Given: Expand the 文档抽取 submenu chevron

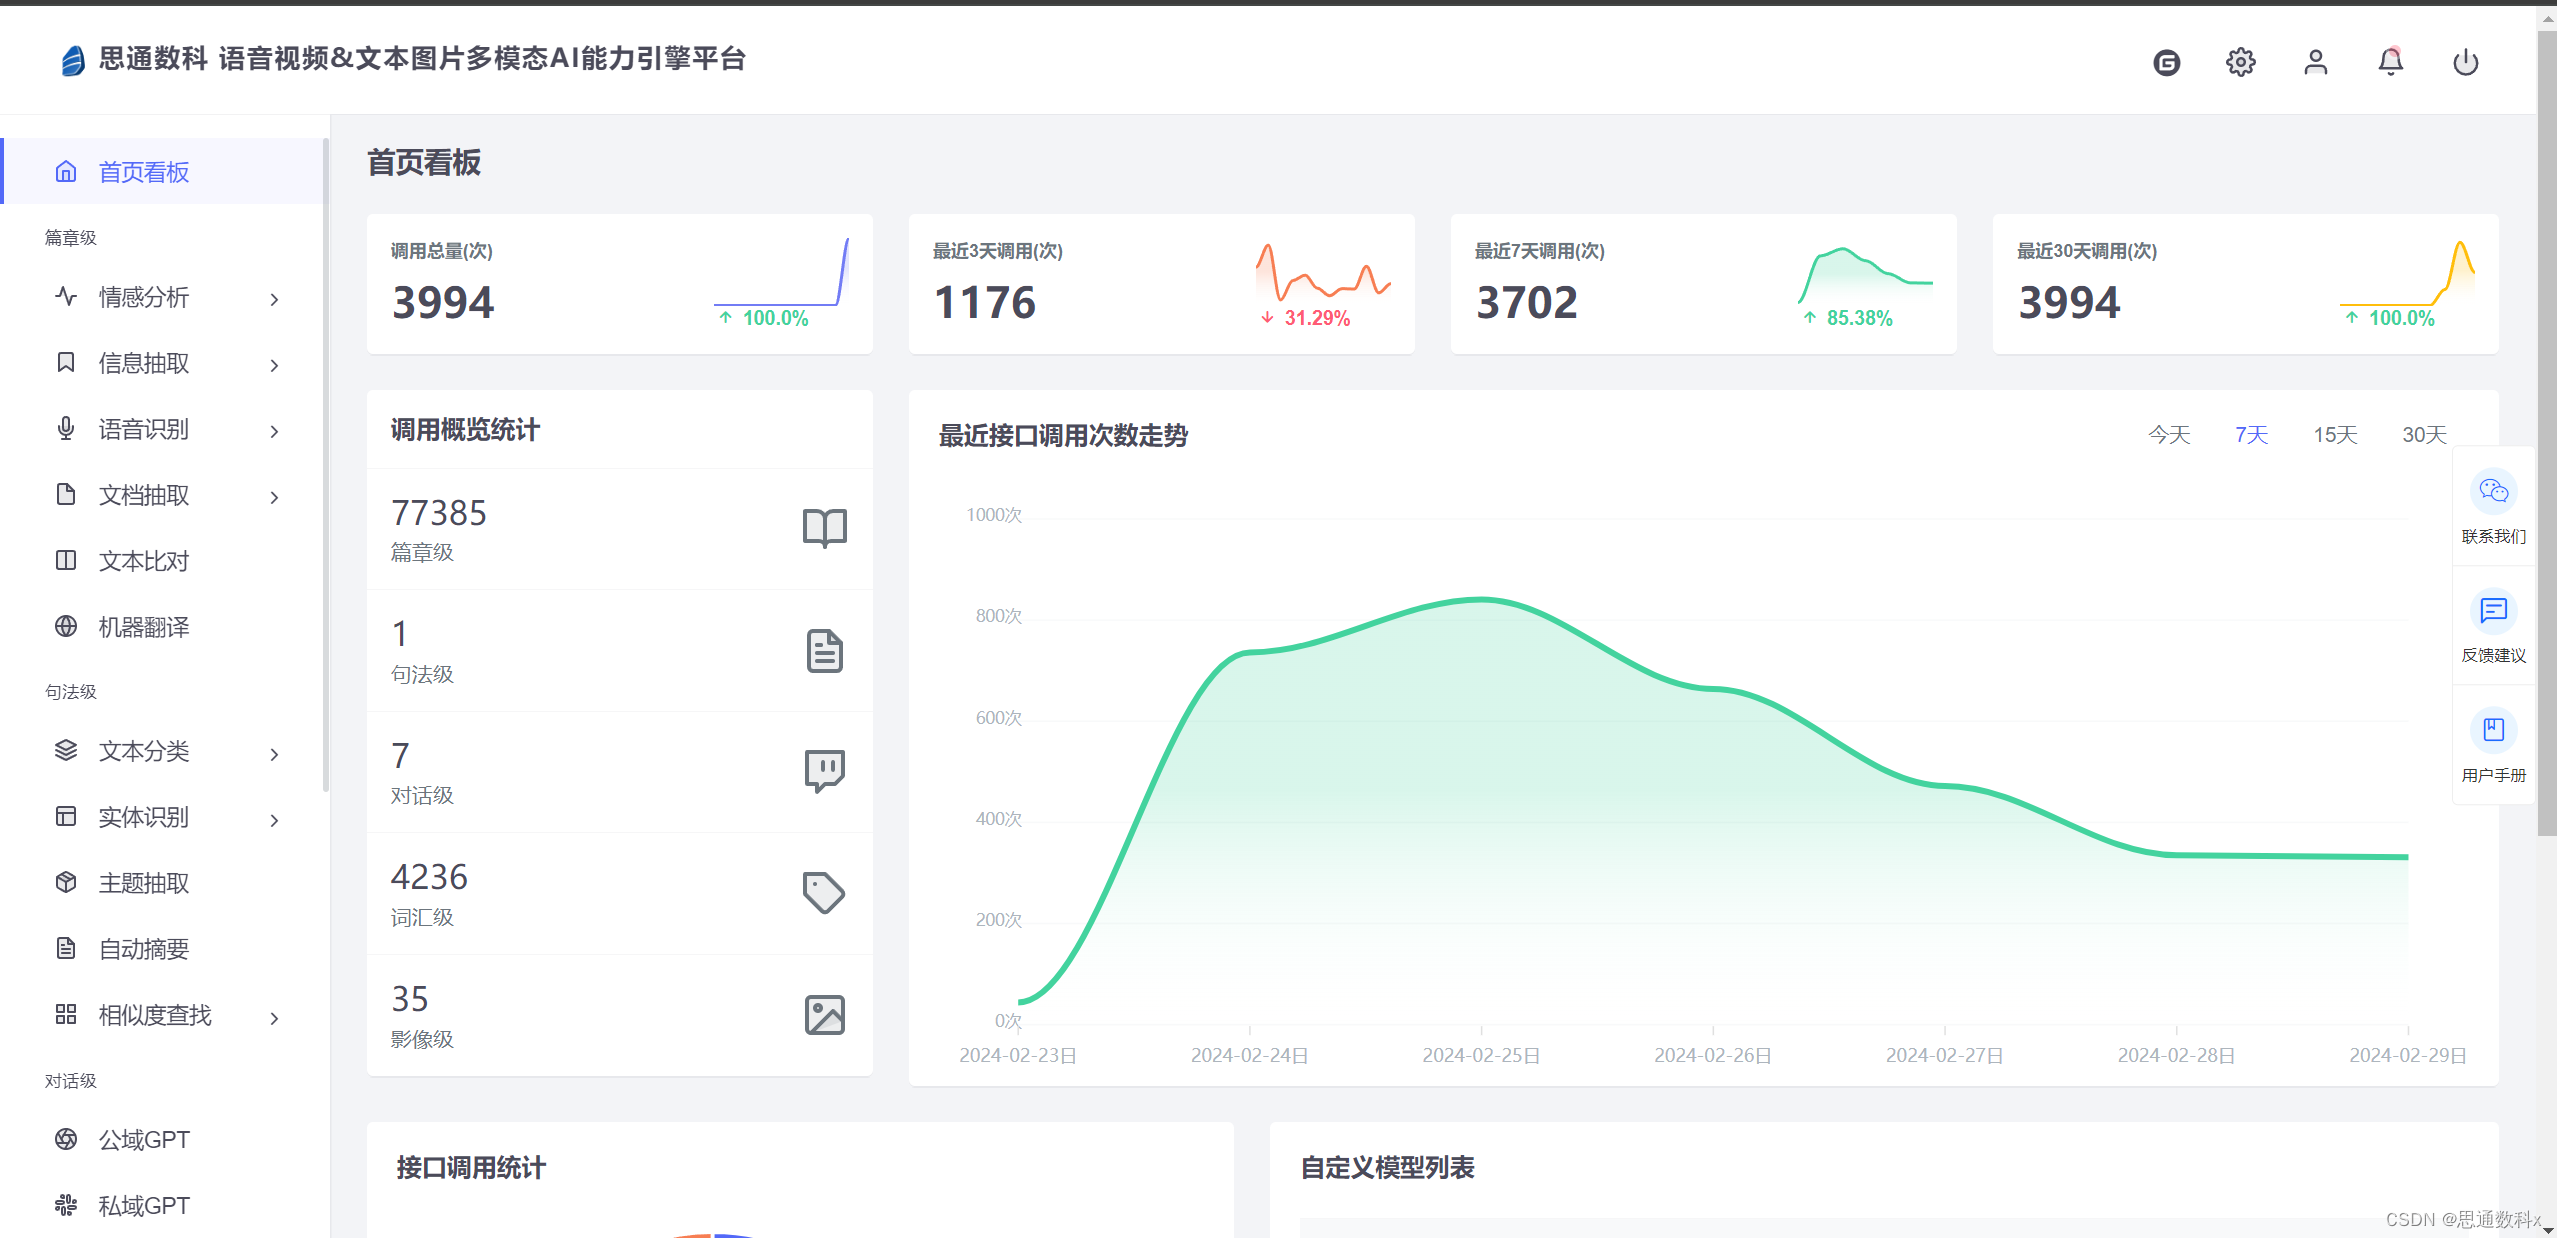Looking at the screenshot, I should click(275, 497).
